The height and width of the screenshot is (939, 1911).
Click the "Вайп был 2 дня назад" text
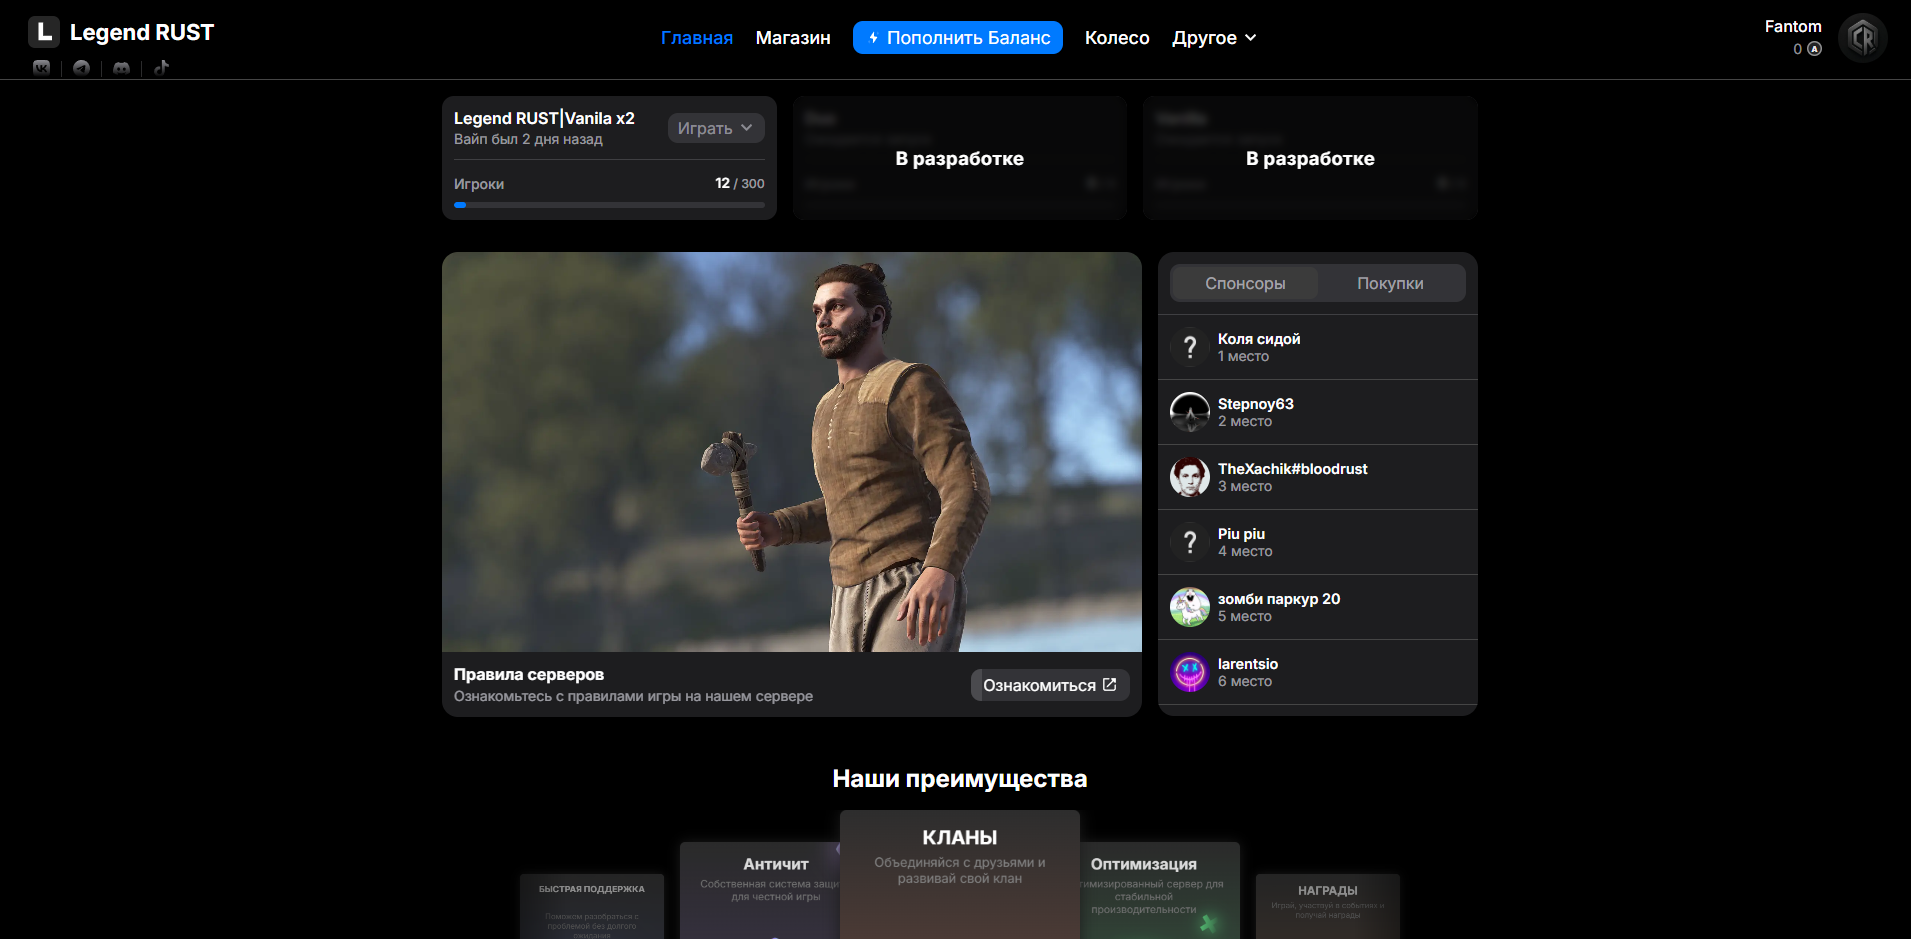tap(528, 139)
